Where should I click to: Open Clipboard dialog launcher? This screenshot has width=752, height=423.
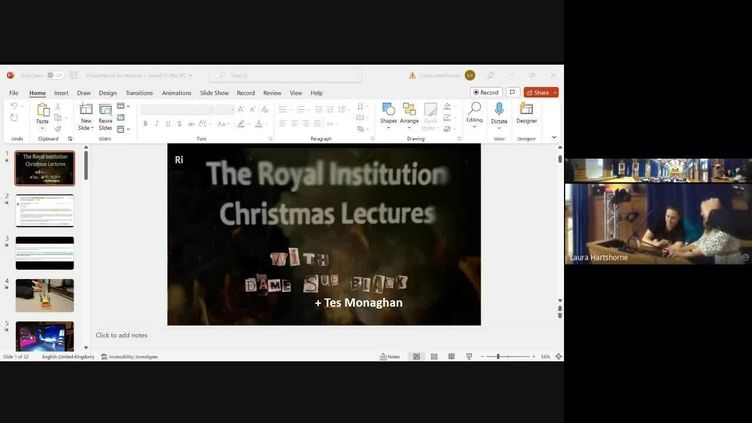pos(70,139)
